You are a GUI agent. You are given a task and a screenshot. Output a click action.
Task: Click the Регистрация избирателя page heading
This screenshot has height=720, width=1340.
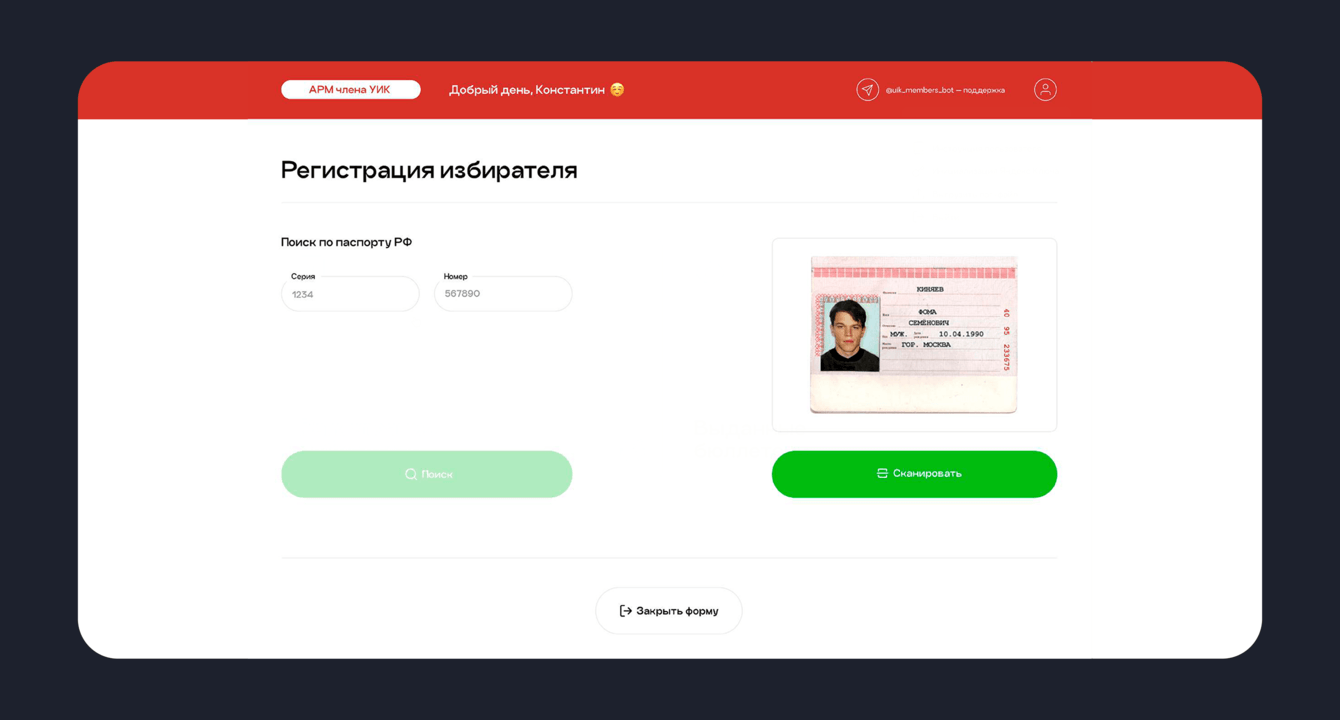click(x=429, y=170)
